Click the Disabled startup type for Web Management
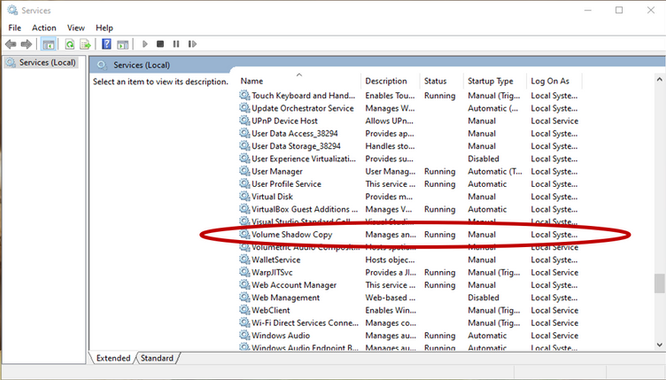 tap(483, 298)
